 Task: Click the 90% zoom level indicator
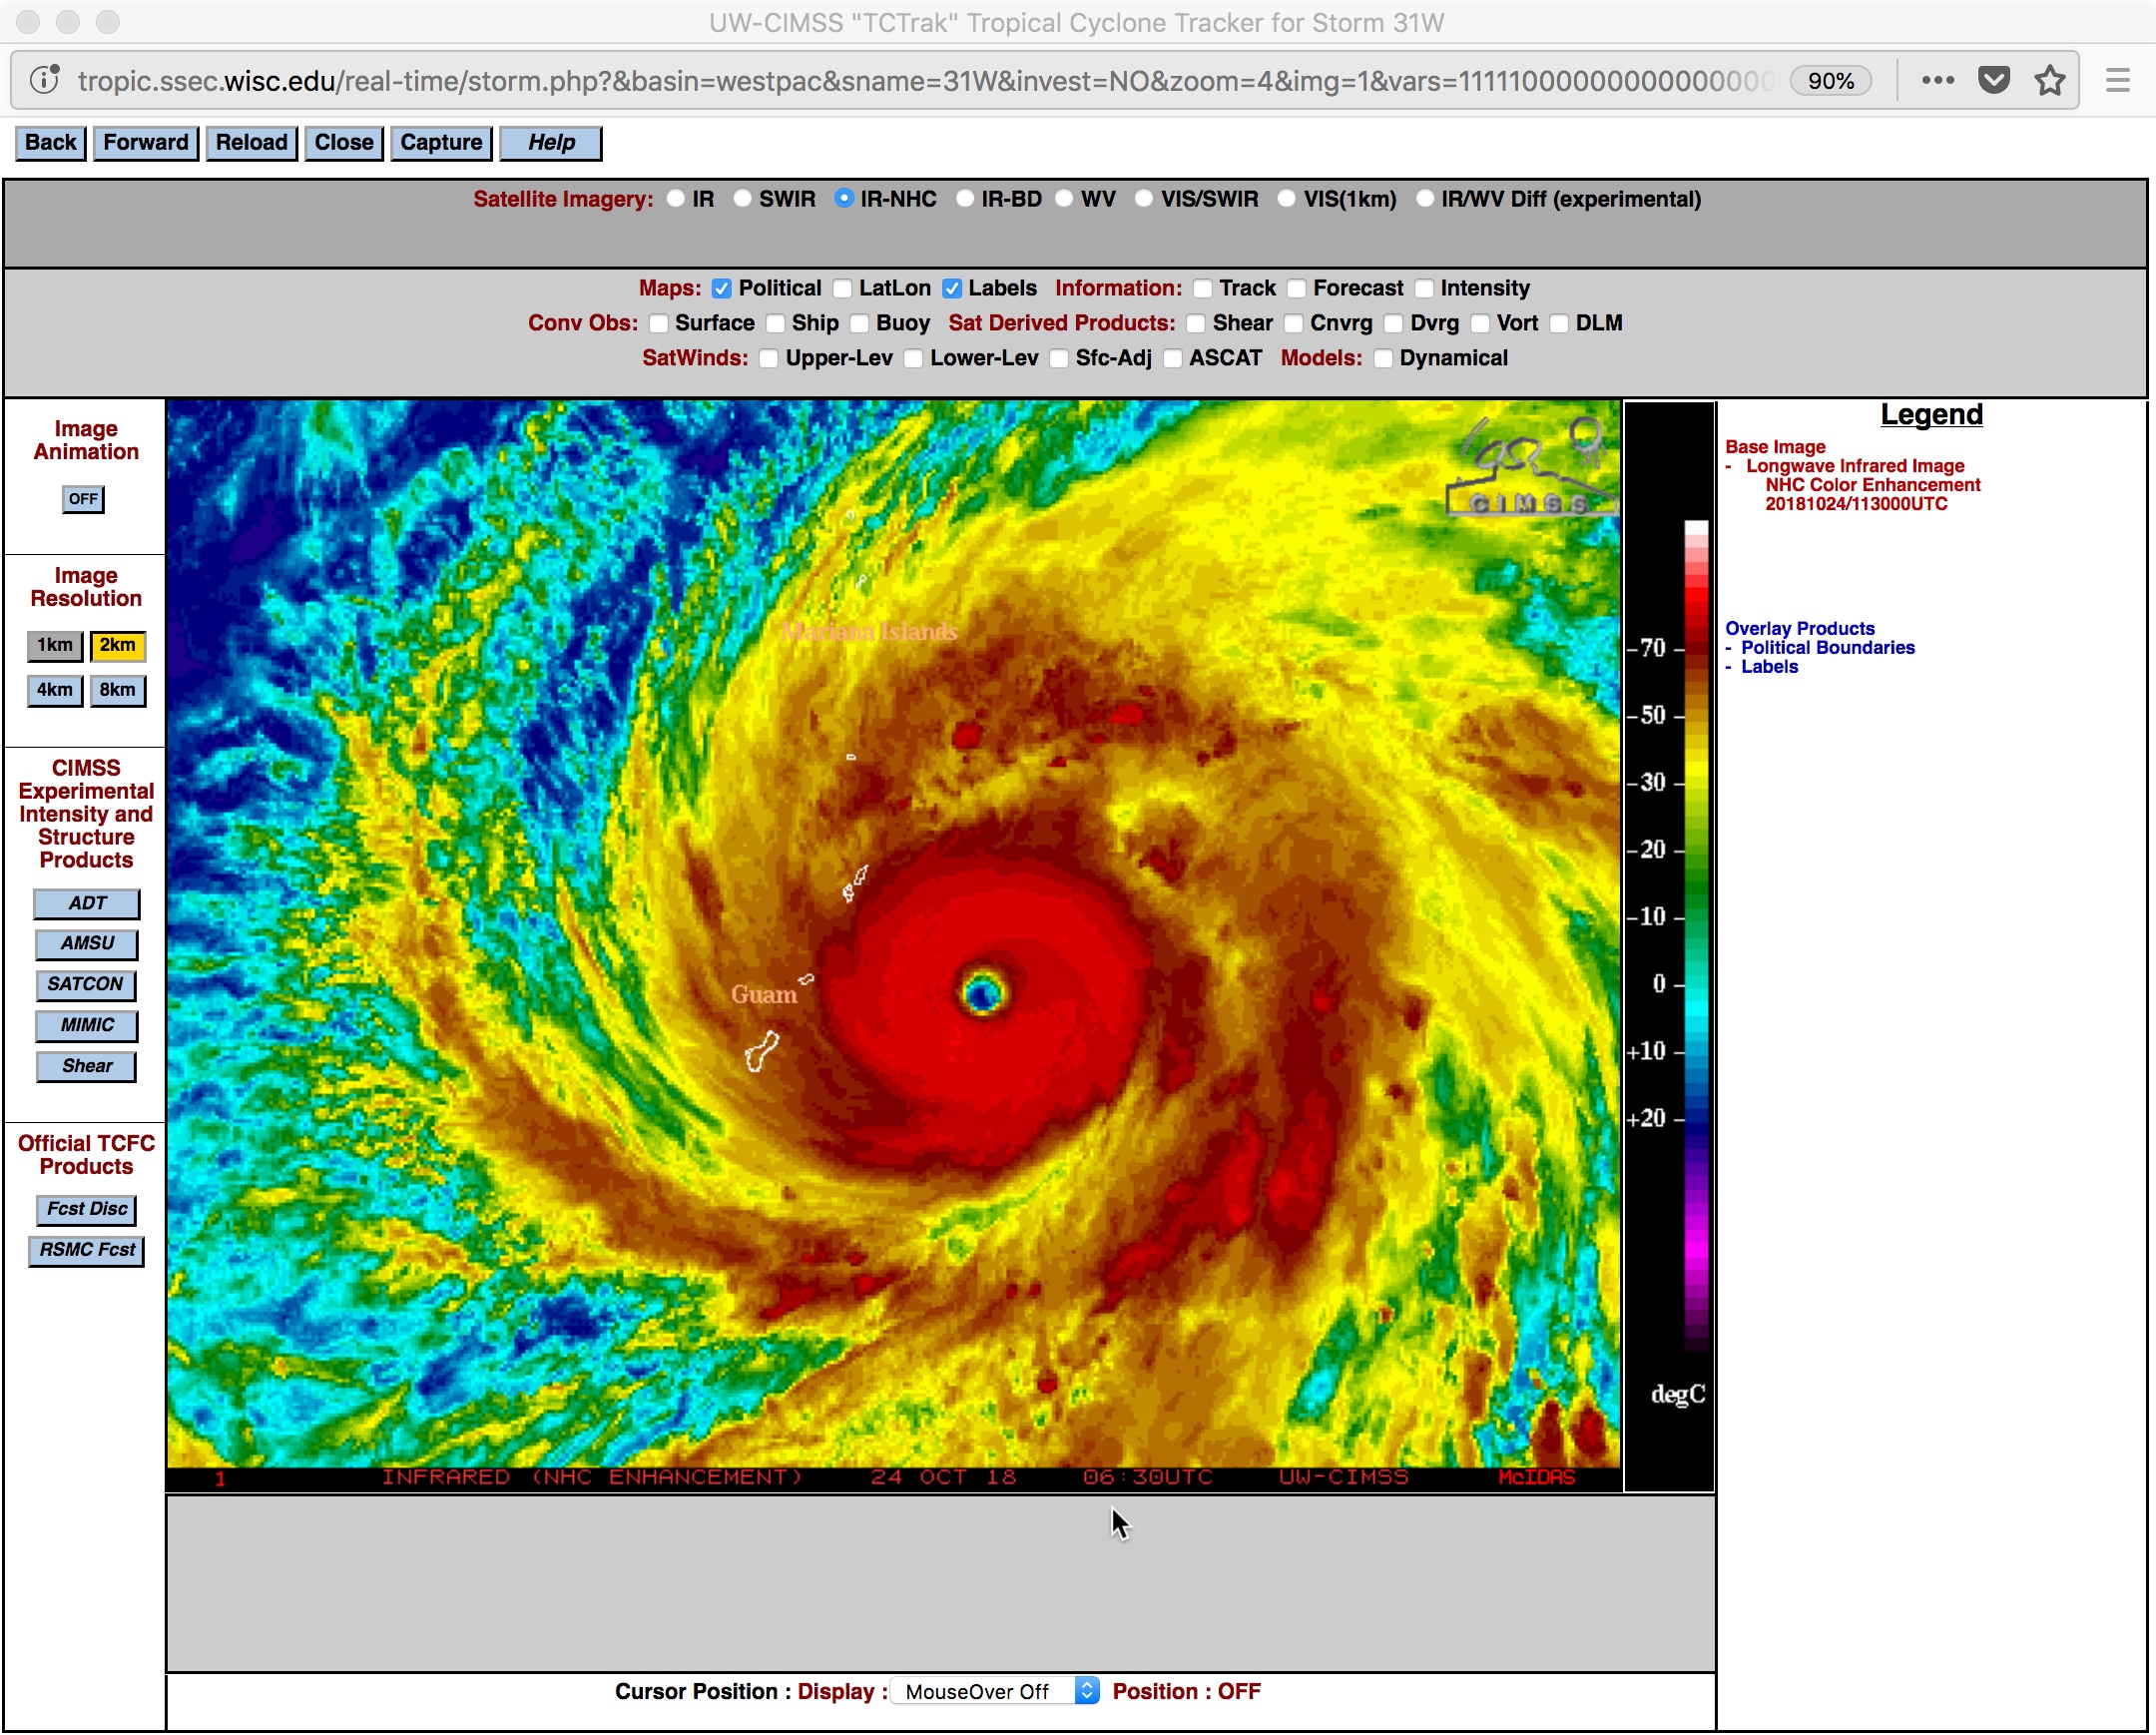[x=1830, y=80]
